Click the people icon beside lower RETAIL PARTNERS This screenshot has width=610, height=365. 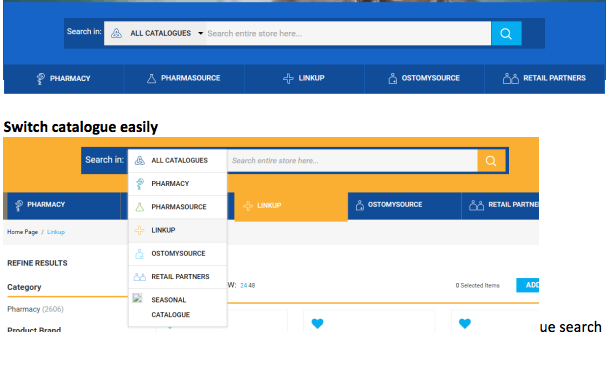[476, 205]
